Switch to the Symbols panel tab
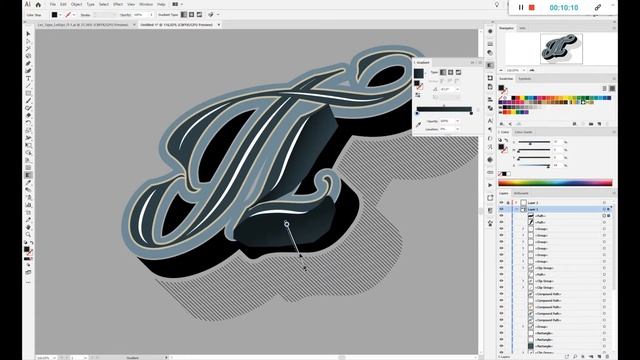640x360 pixels. (x=524, y=78)
